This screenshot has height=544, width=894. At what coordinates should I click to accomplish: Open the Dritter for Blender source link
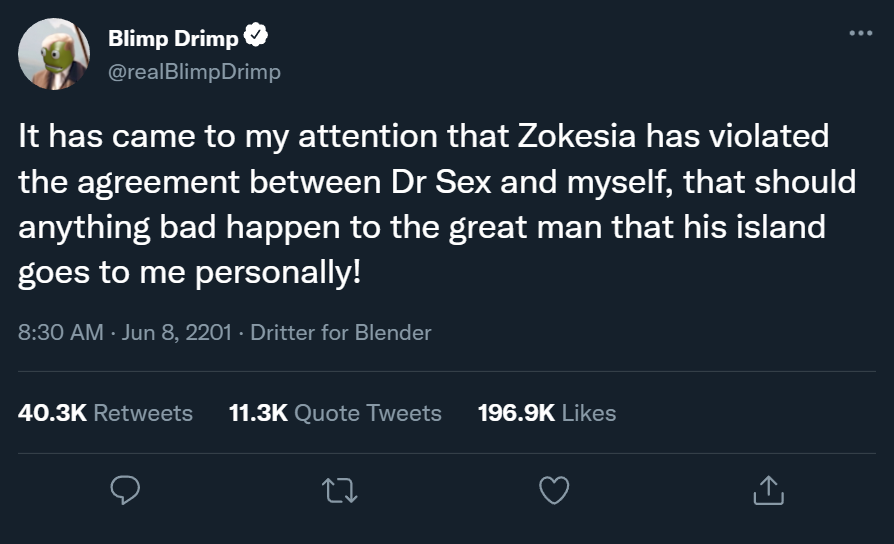(340, 333)
